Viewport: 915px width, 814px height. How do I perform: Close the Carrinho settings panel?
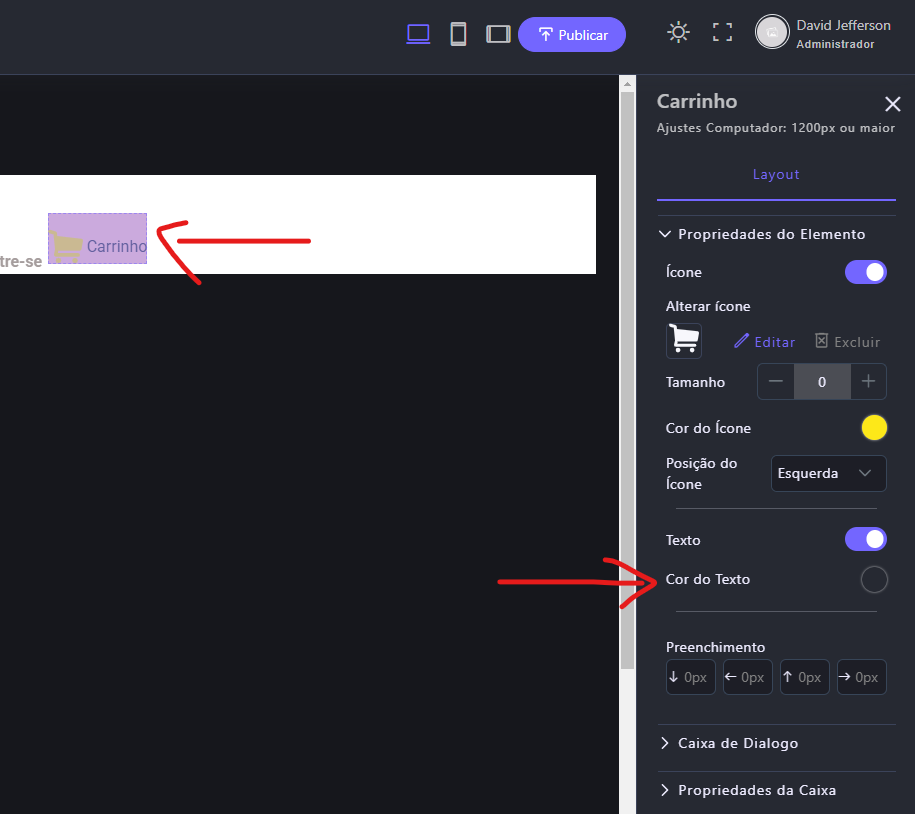pyautogui.click(x=893, y=104)
